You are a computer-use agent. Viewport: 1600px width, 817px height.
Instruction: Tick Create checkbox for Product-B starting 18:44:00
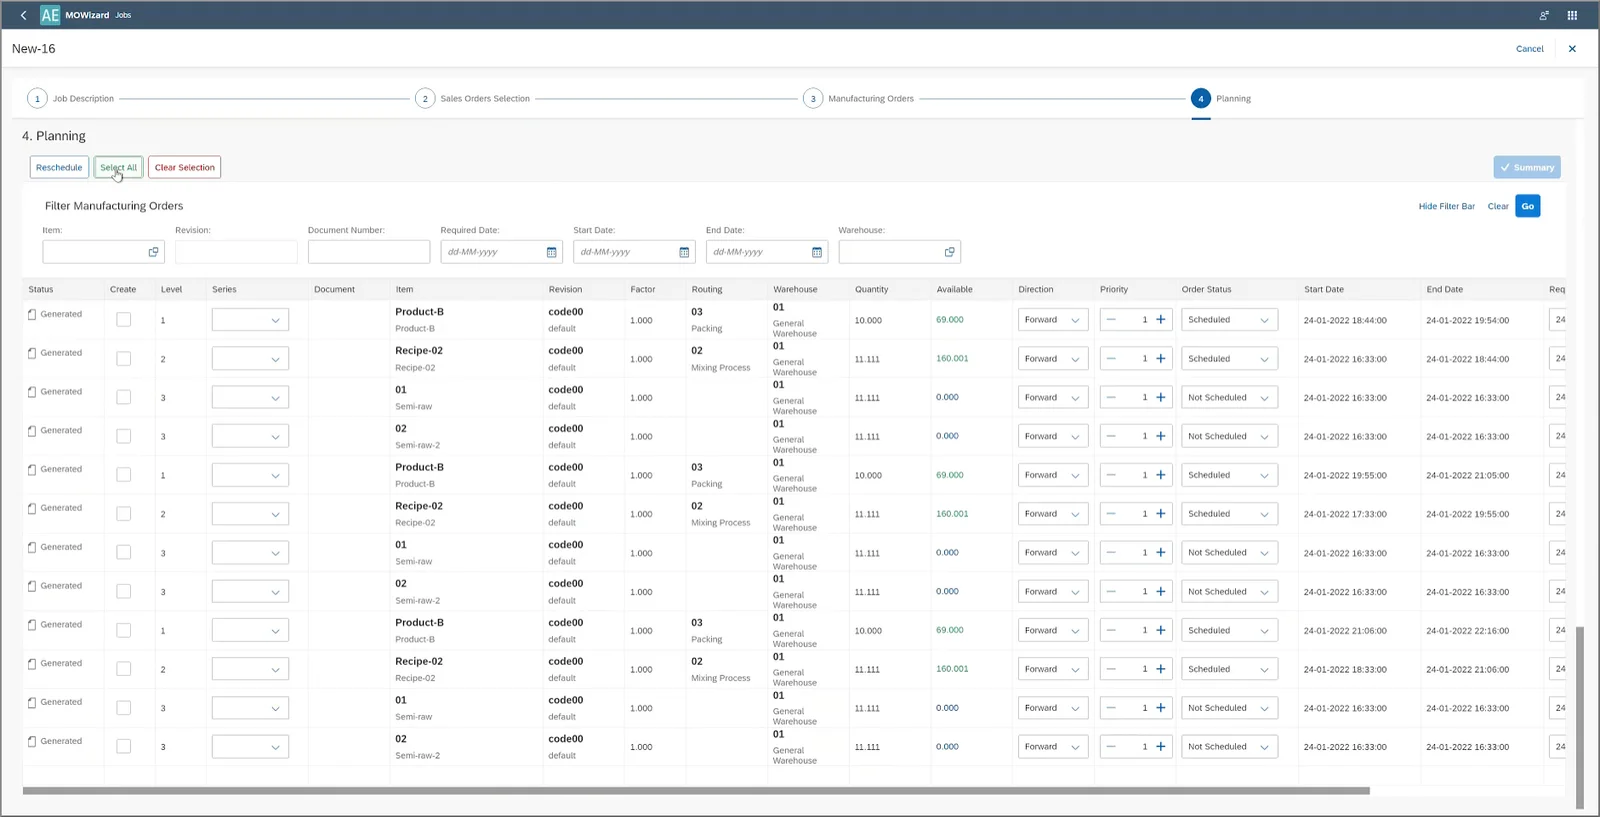(124, 320)
